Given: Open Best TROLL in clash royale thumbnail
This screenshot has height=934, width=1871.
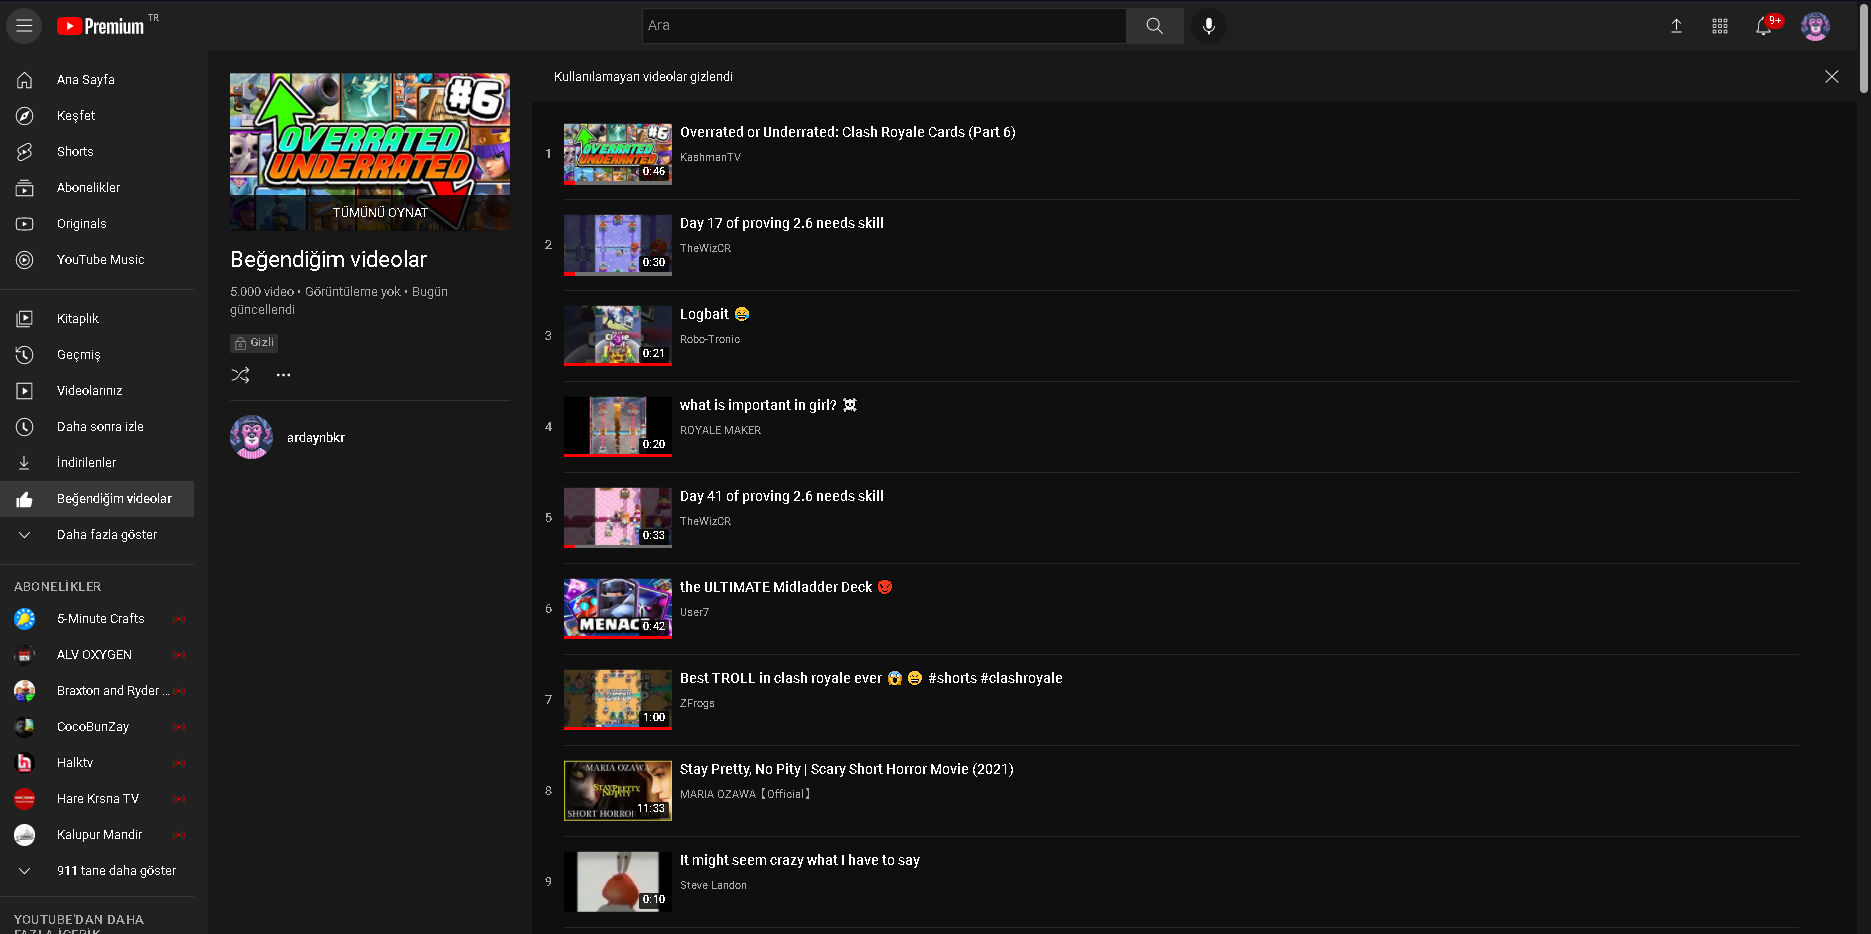Looking at the screenshot, I should click(x=618, y=700).
